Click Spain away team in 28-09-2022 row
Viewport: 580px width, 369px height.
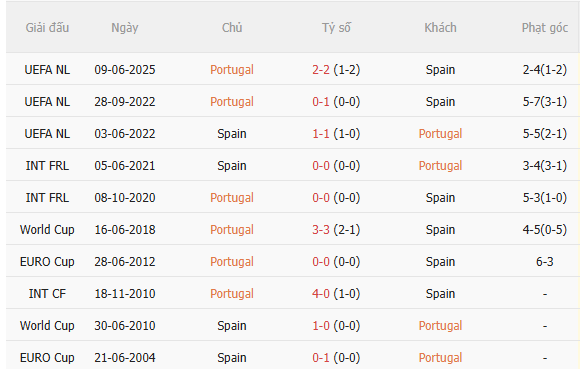(440, 102)
